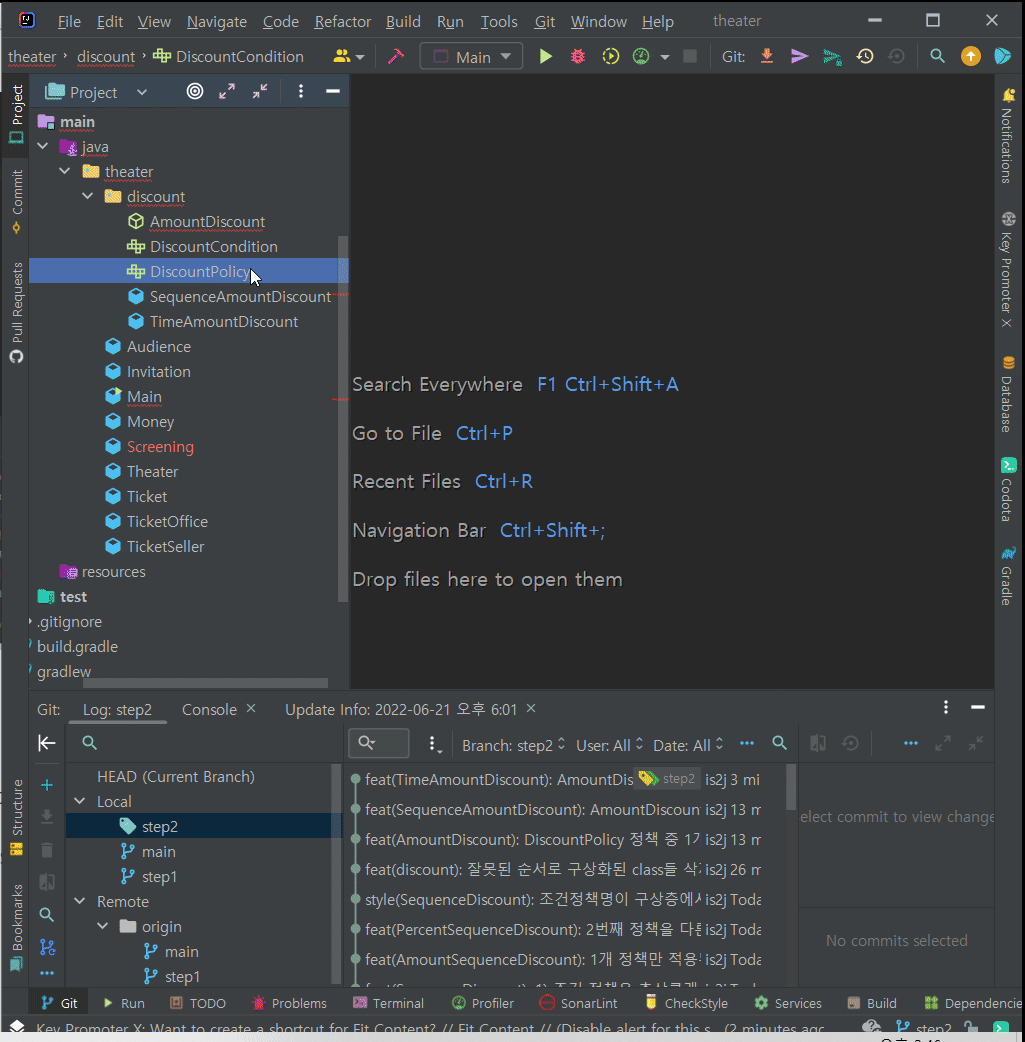Open the Terminal tool window tab
Viewport: 1025px width, 1042px height.
click(x=388, y=1003)
